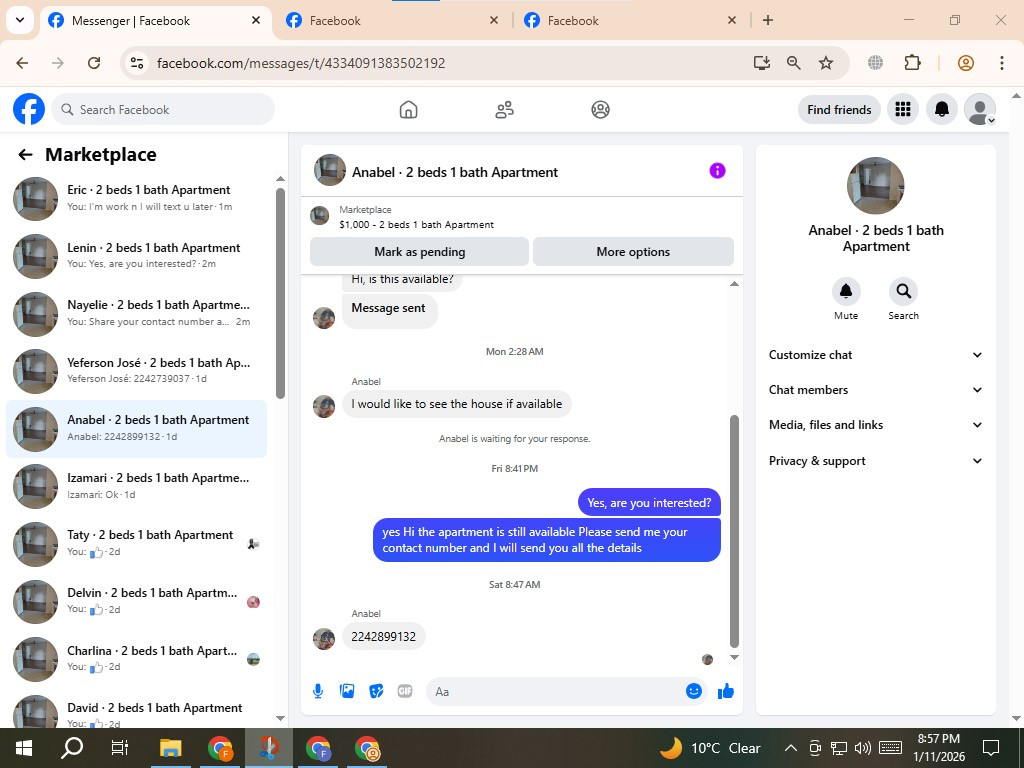The image size is (1024, 768).
Task: Open the Chrome profile icon
Action: tap(966, 63)
